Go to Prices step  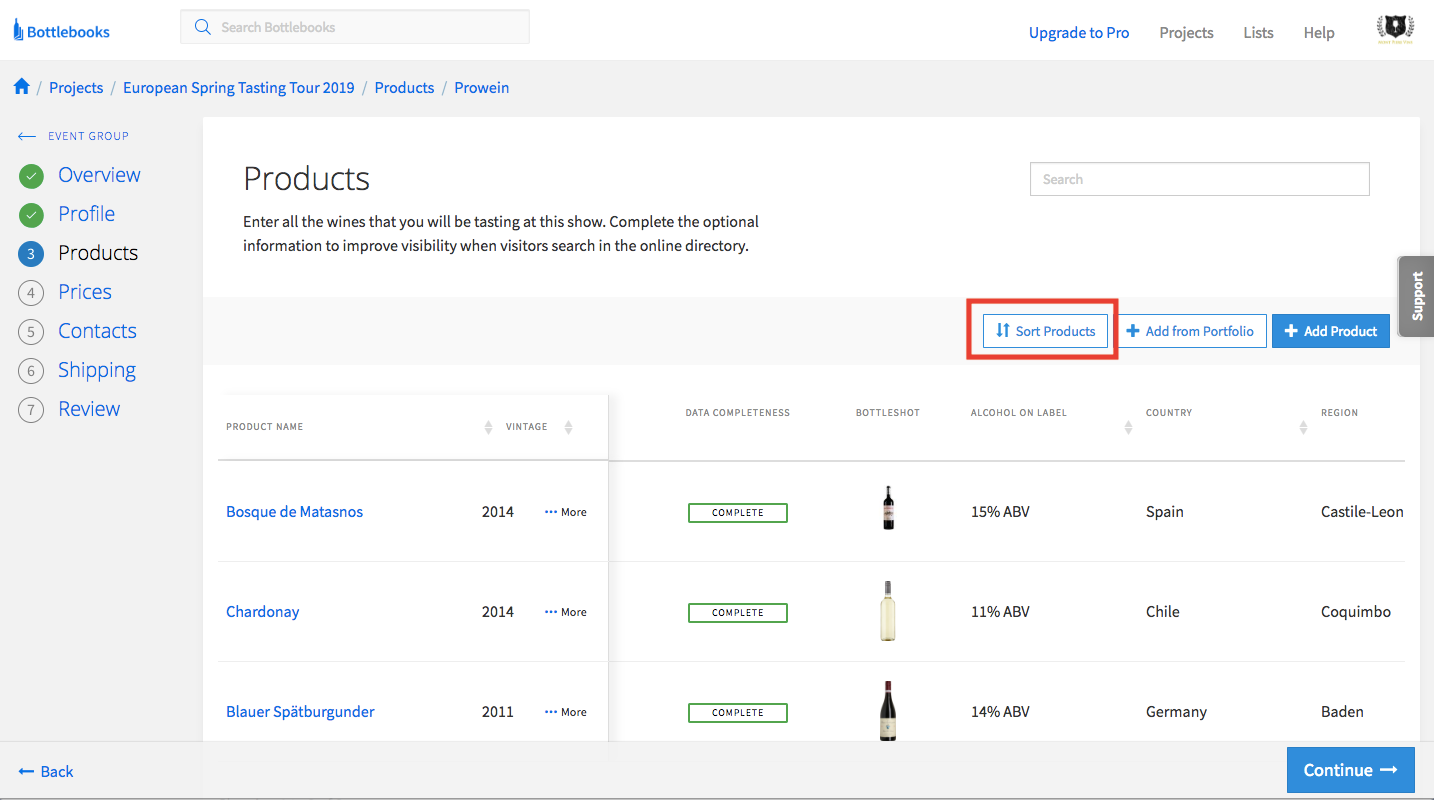[x=85, y=292]
